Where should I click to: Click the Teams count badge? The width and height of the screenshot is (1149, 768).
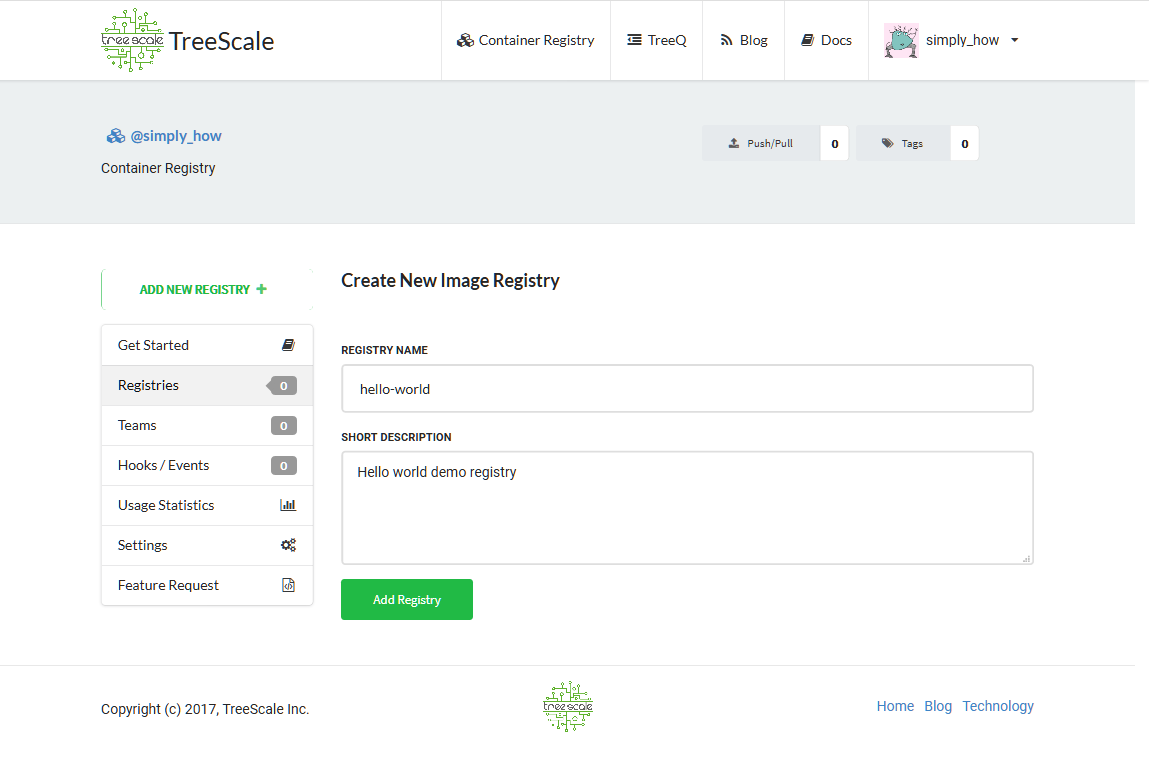click(284, 426)
